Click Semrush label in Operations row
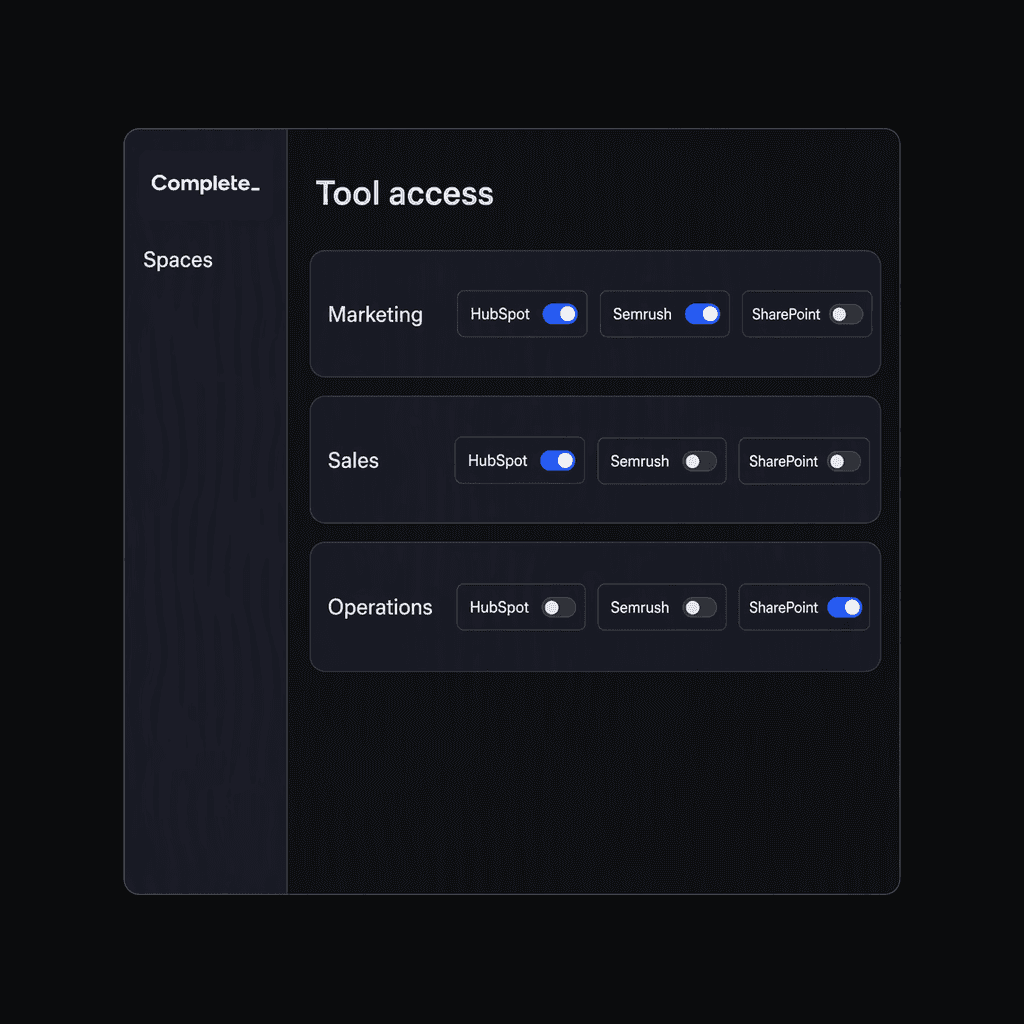 coord(639,607)
